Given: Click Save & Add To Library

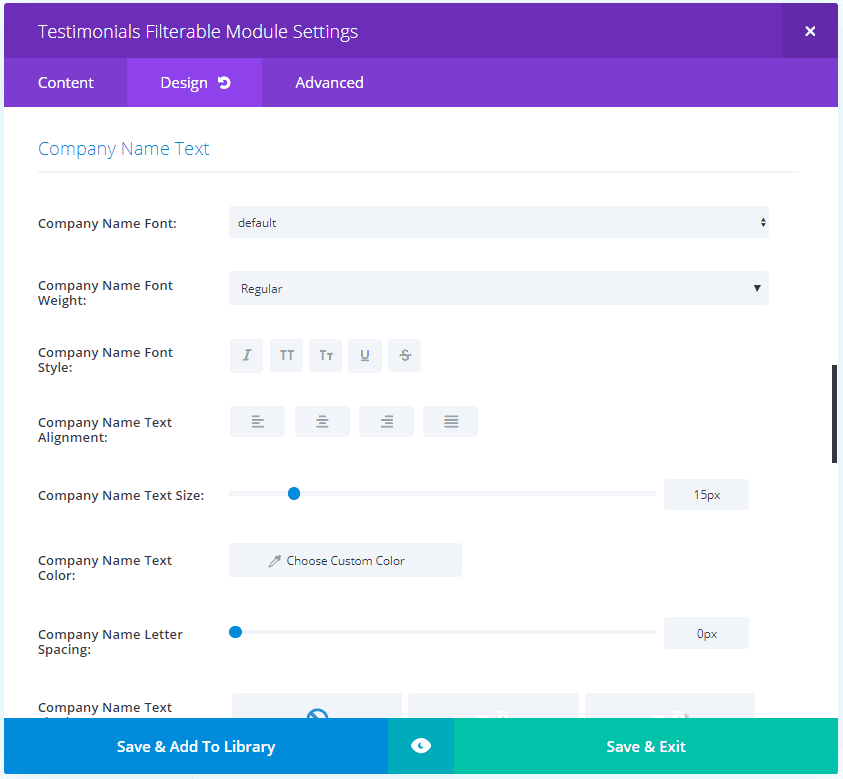Looking at the screenshot, I should tap(196, 746).
